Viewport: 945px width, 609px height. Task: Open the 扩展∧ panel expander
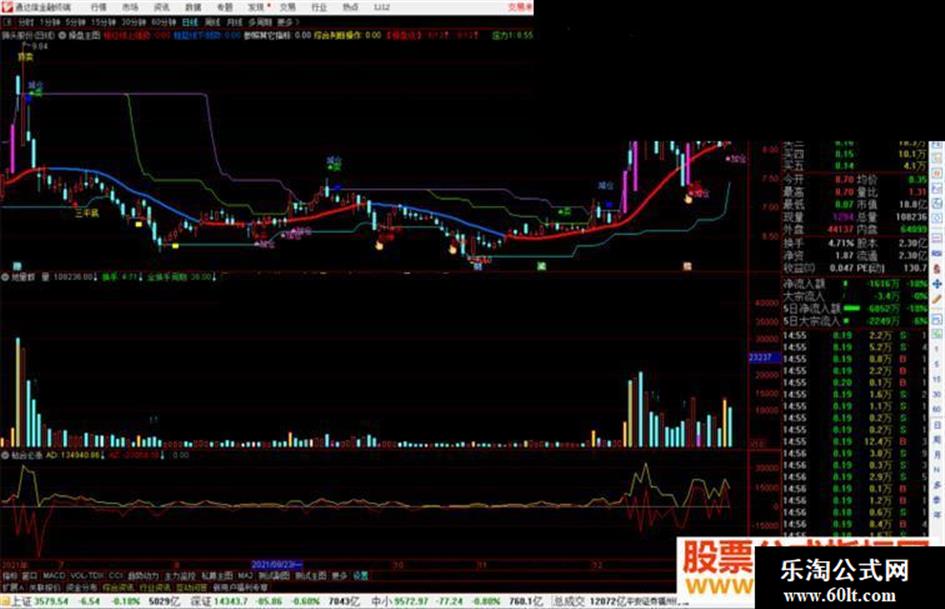pos(13,587)
